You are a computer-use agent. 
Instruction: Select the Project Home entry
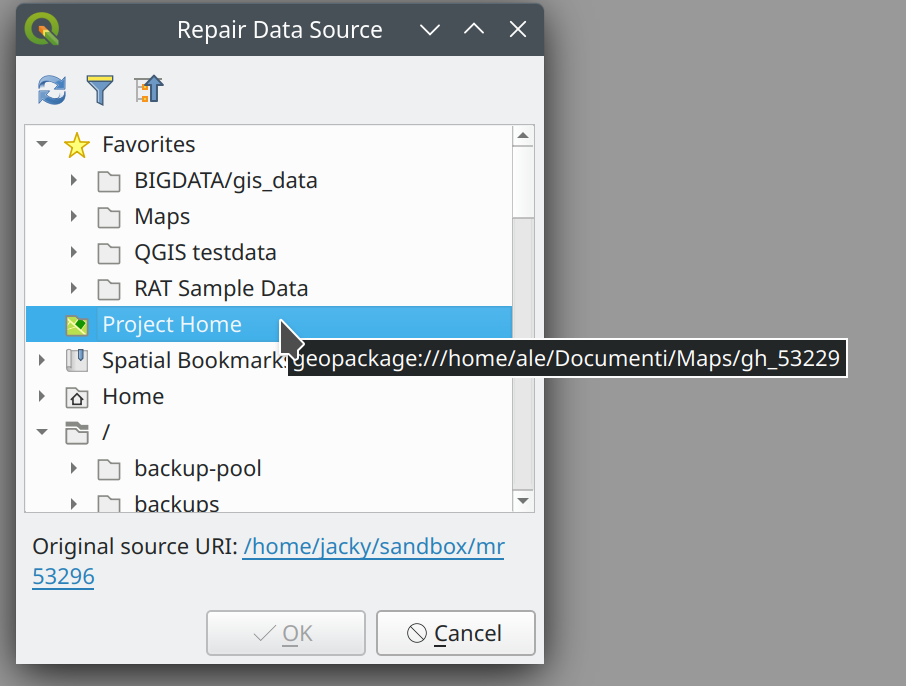[x=170, y=324]
